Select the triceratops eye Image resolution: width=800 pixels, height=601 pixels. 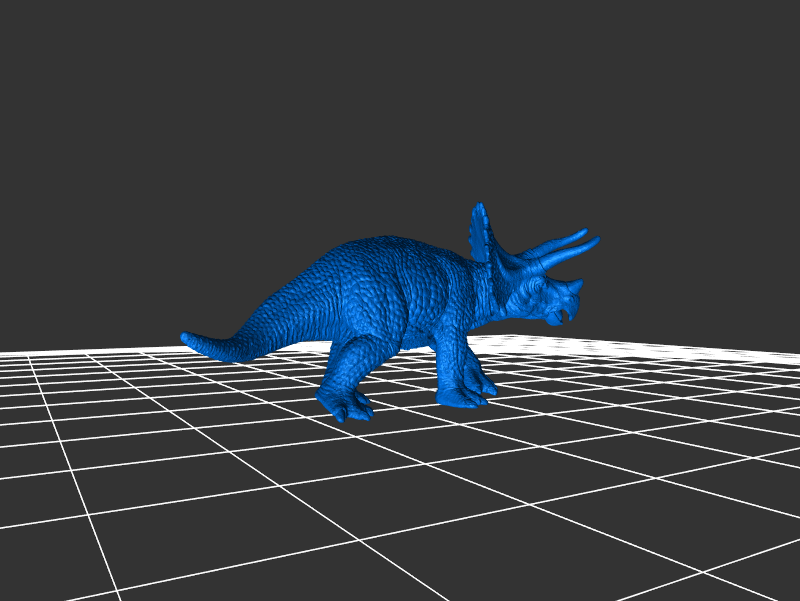tap(541, 287)
